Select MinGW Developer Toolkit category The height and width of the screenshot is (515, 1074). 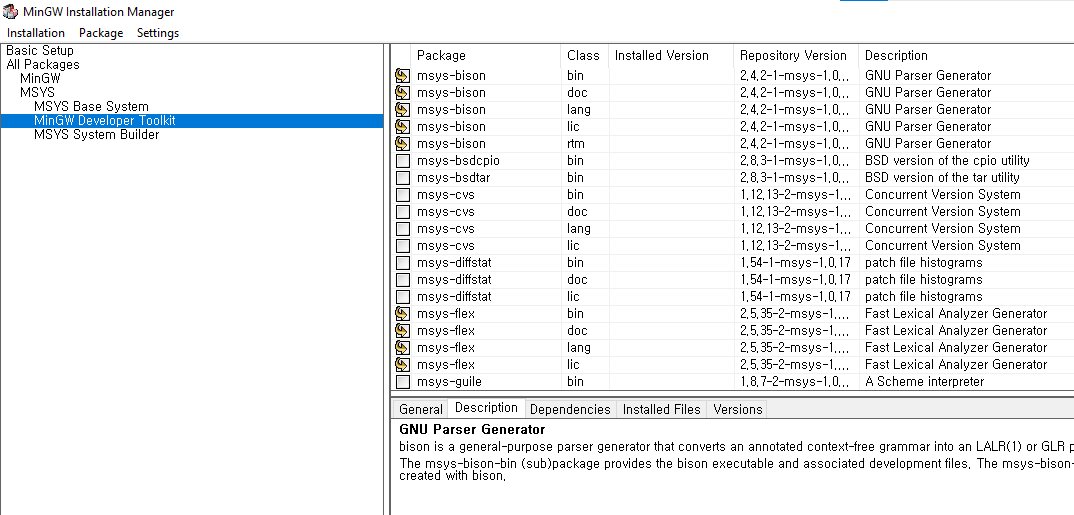(105, 121)
